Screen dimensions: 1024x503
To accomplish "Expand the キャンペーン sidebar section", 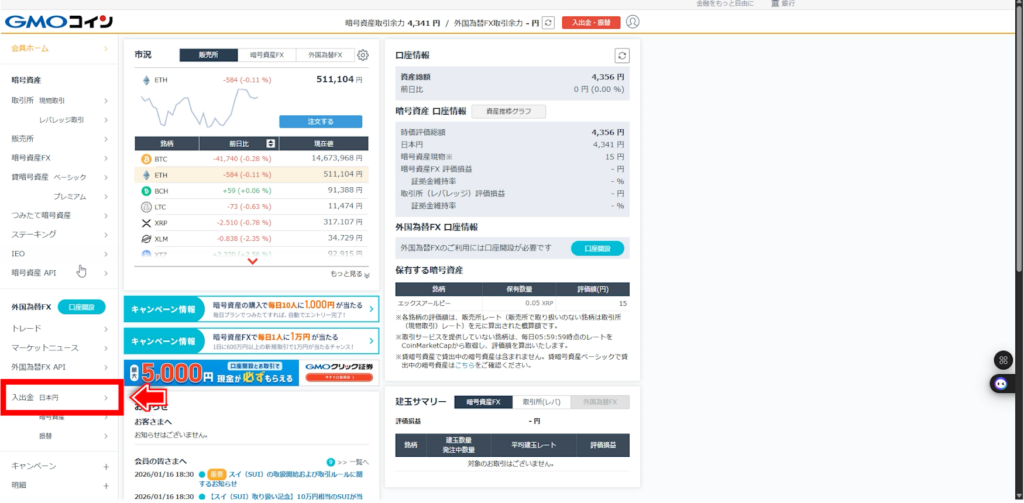I will (106, 466).
